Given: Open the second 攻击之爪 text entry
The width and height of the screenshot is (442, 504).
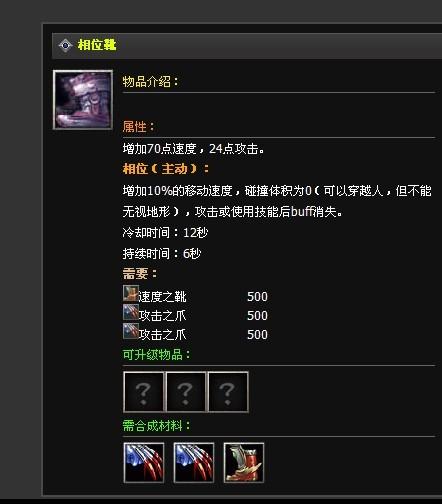Looking at the screenshot, I should coord(162,335).
